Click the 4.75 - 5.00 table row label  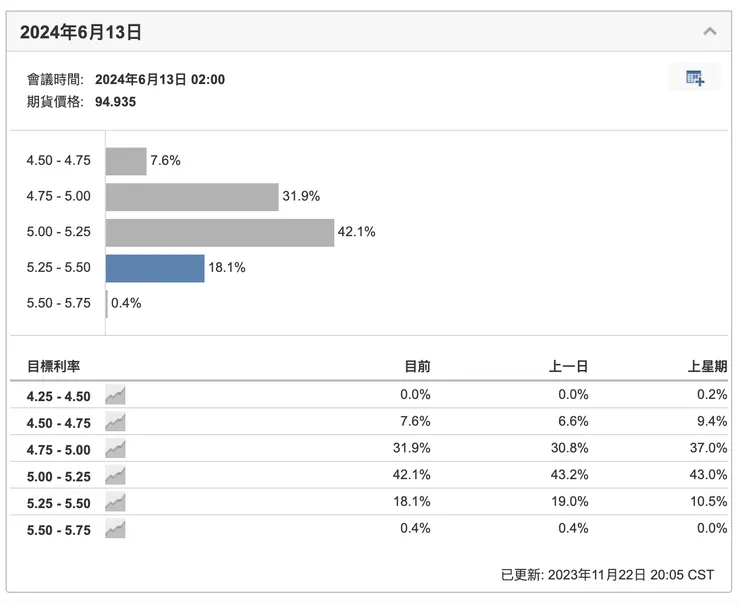tap(59, 449)
